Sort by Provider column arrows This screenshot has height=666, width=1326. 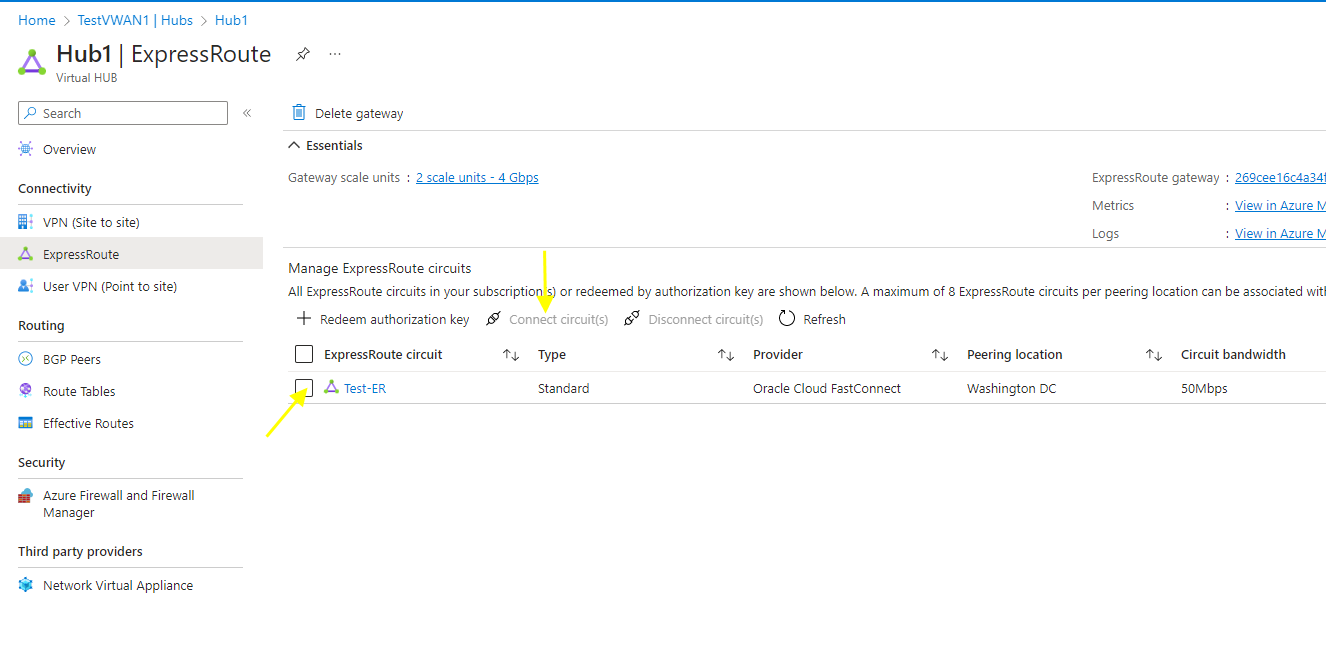pos(940,355)
